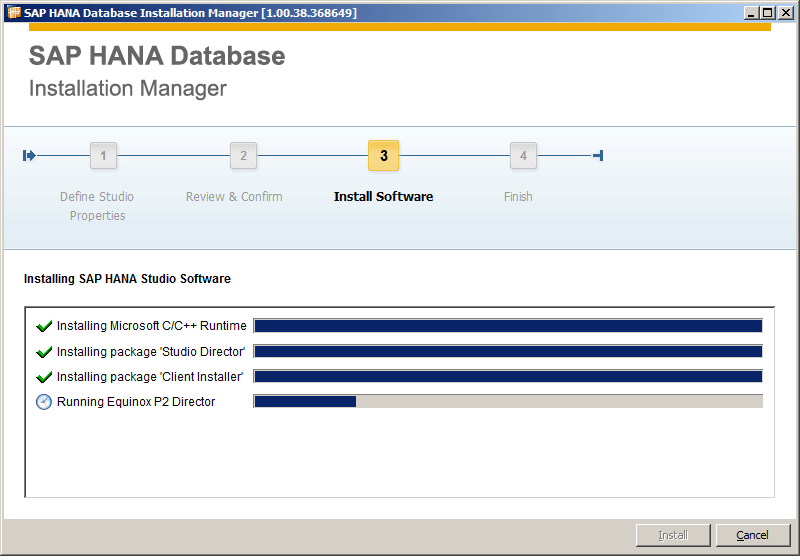Click clock icon beside Running Equinox P2 Director
Image resolution: width=800 pixels, height=560 pixels.
pos(43,402)
